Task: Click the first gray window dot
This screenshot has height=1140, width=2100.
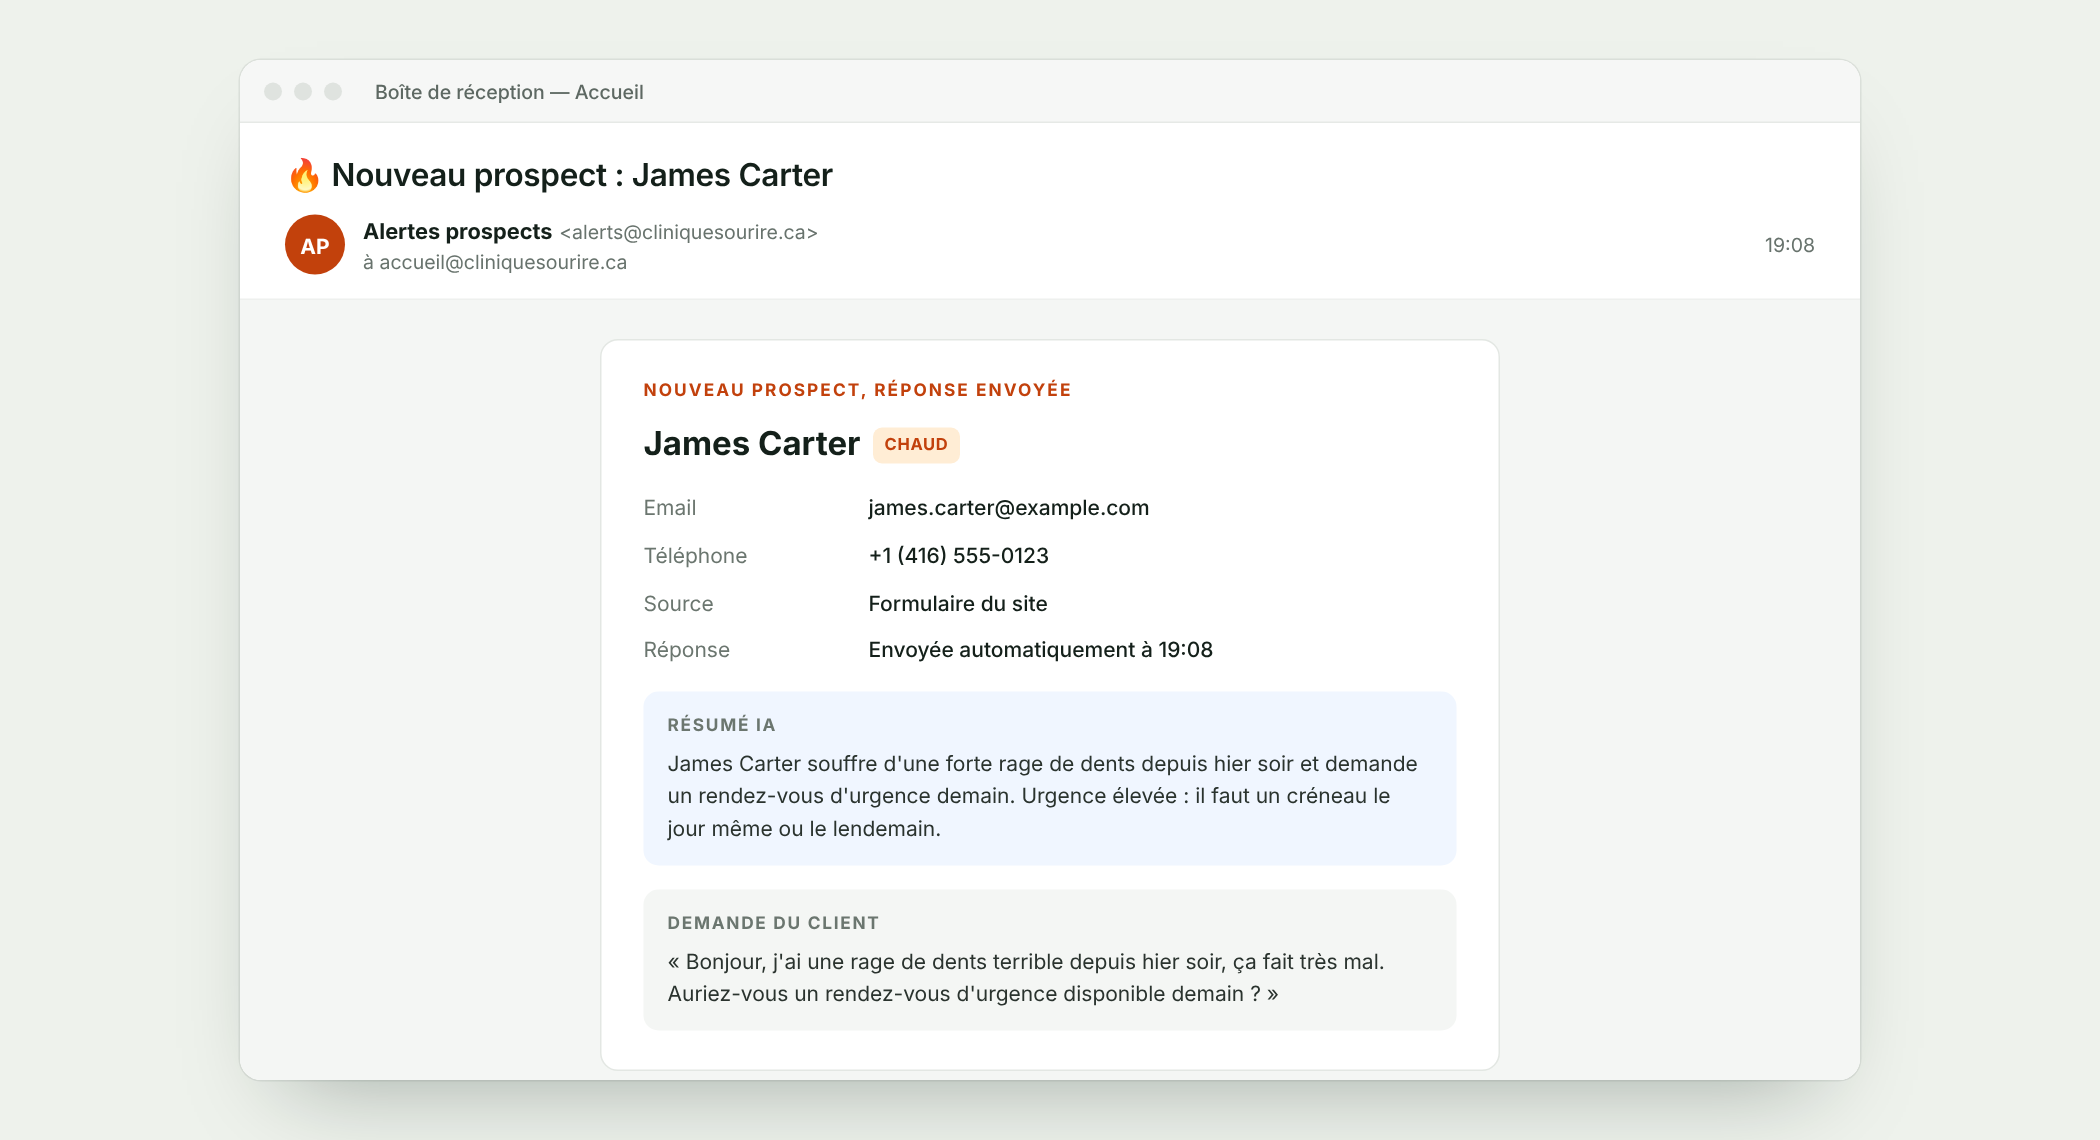Action: pos(273,91)
